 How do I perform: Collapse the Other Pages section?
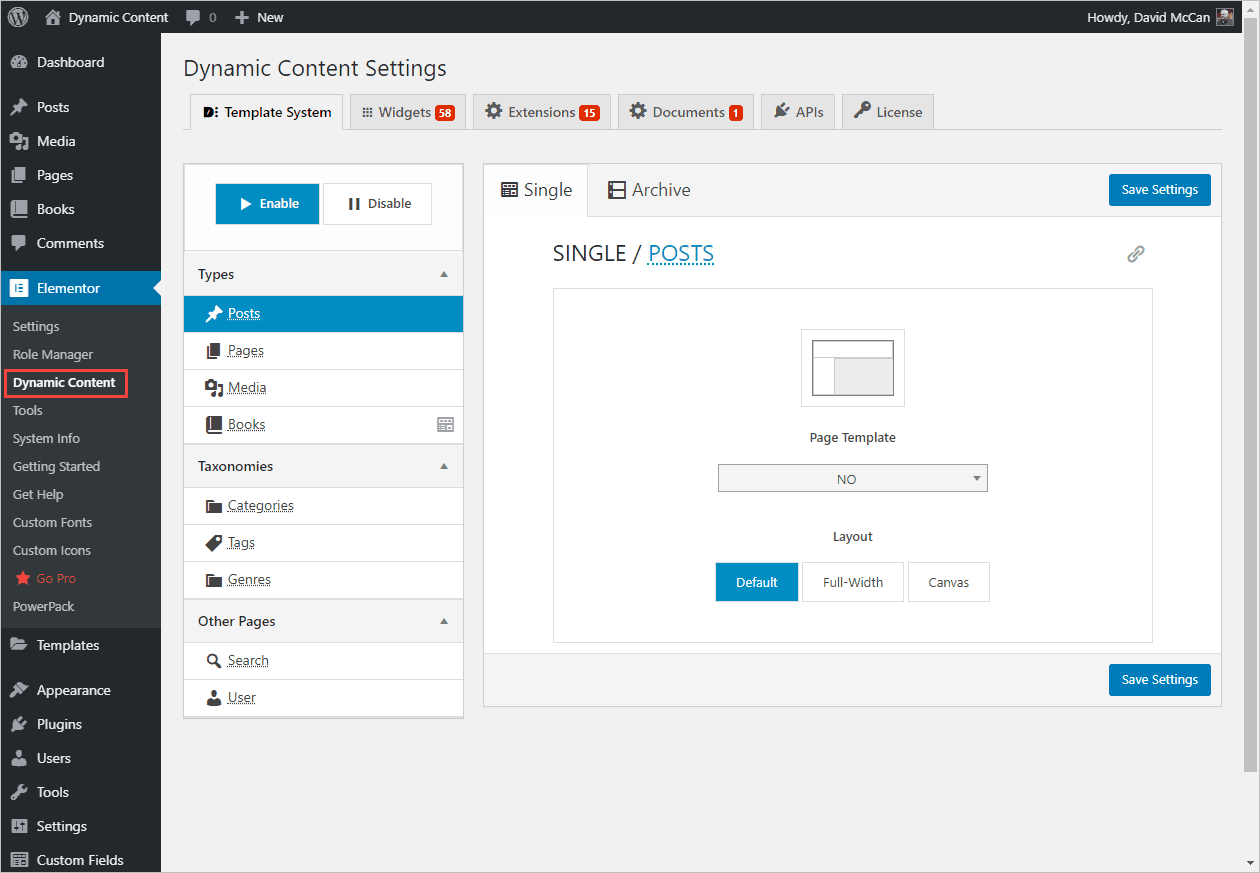coord(445,621)
